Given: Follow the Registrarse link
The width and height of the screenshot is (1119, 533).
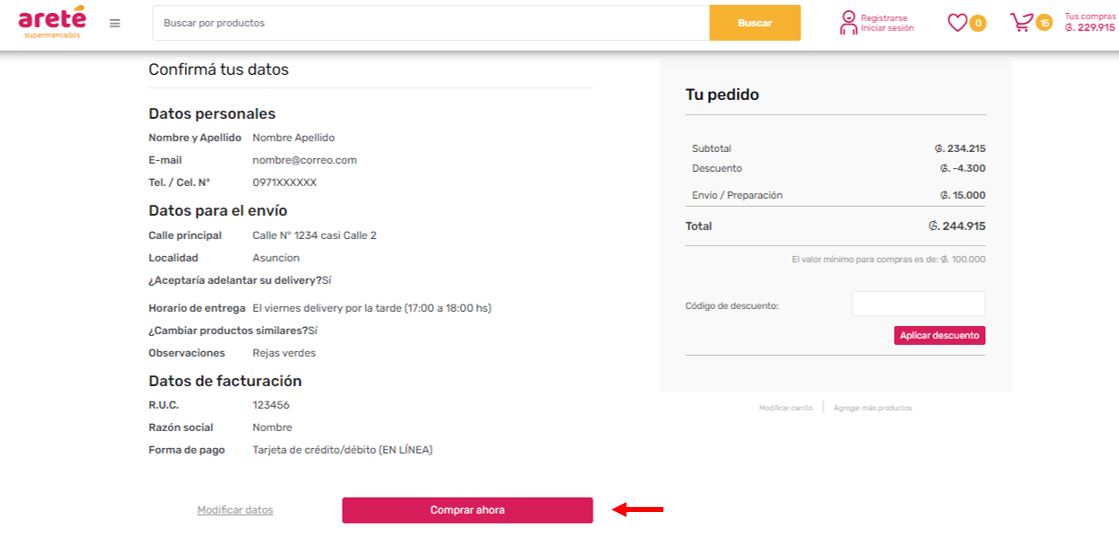Looking at the screenshot, I should pos(884,18).
